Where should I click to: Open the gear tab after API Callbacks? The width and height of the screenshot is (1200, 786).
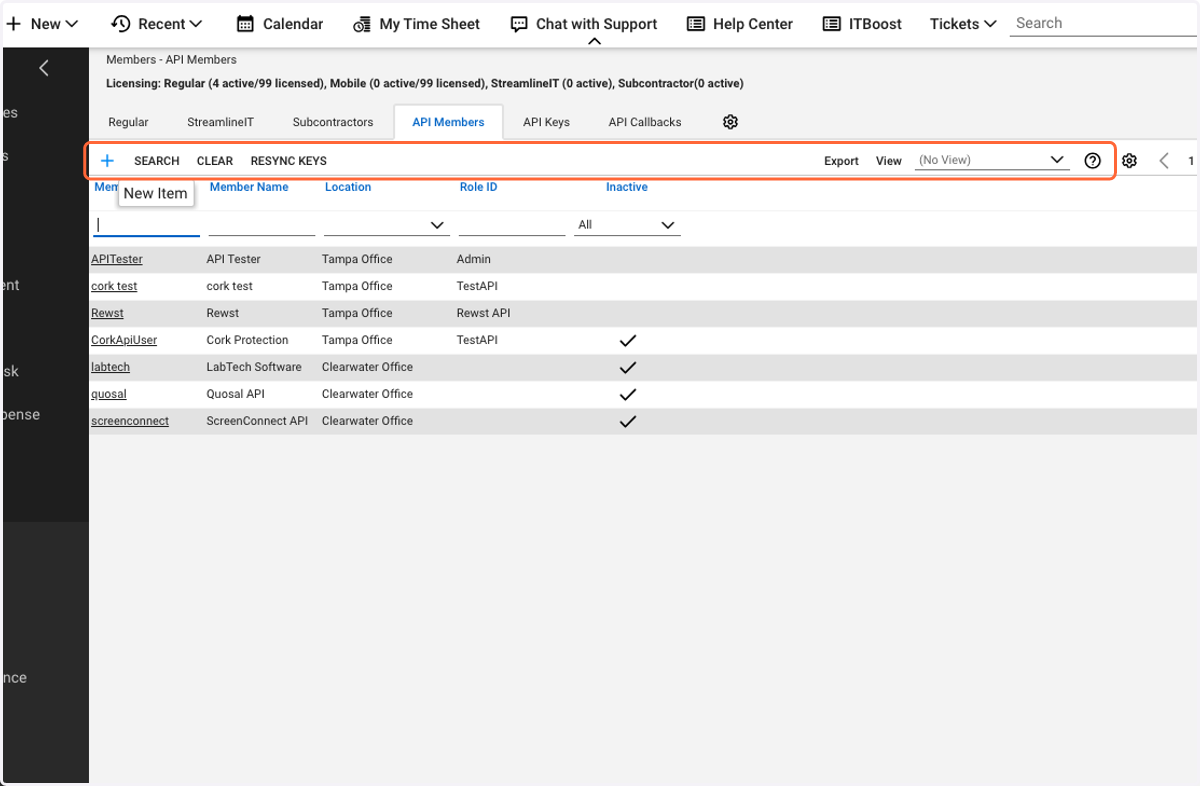click(x=730, y=122)
